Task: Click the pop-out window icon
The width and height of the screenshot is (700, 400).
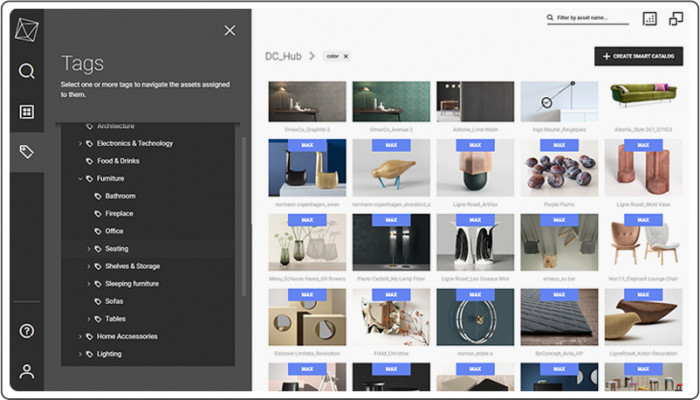Action: tap(676, 19)
